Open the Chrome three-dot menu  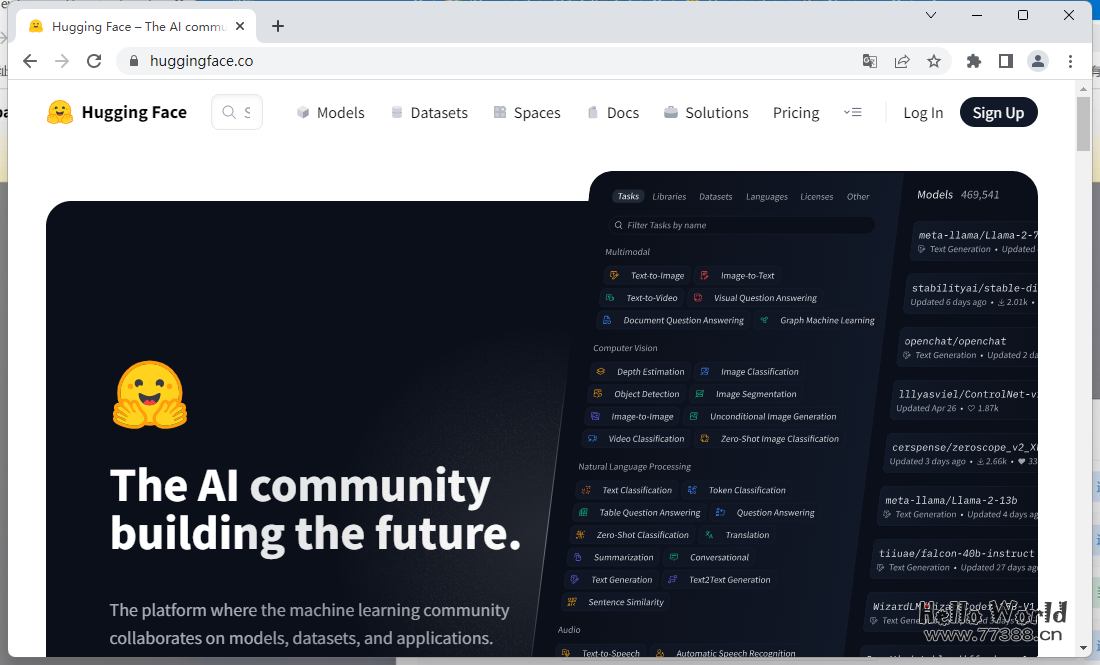(x=1071, y=61)
